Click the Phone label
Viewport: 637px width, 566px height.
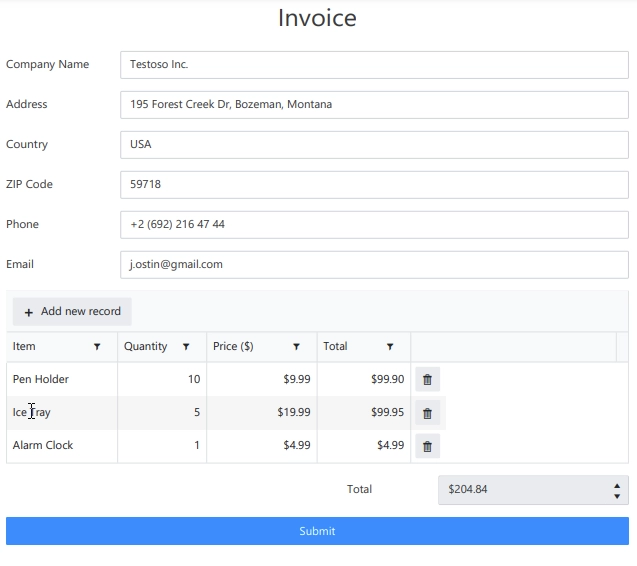click(22, 224)
